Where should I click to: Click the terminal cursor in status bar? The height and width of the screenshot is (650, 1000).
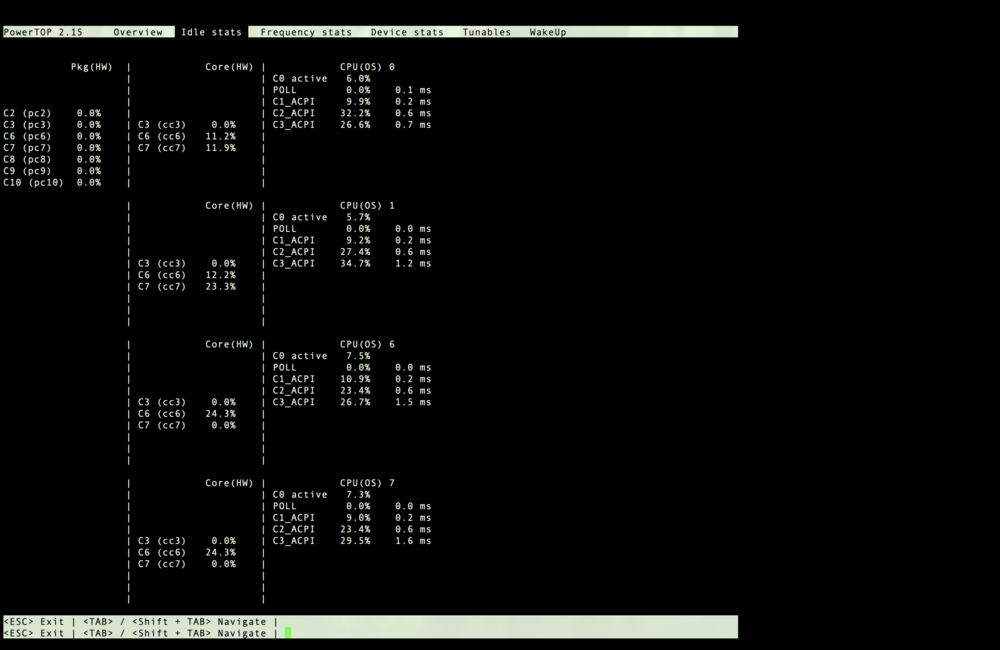tap(288, 633)
